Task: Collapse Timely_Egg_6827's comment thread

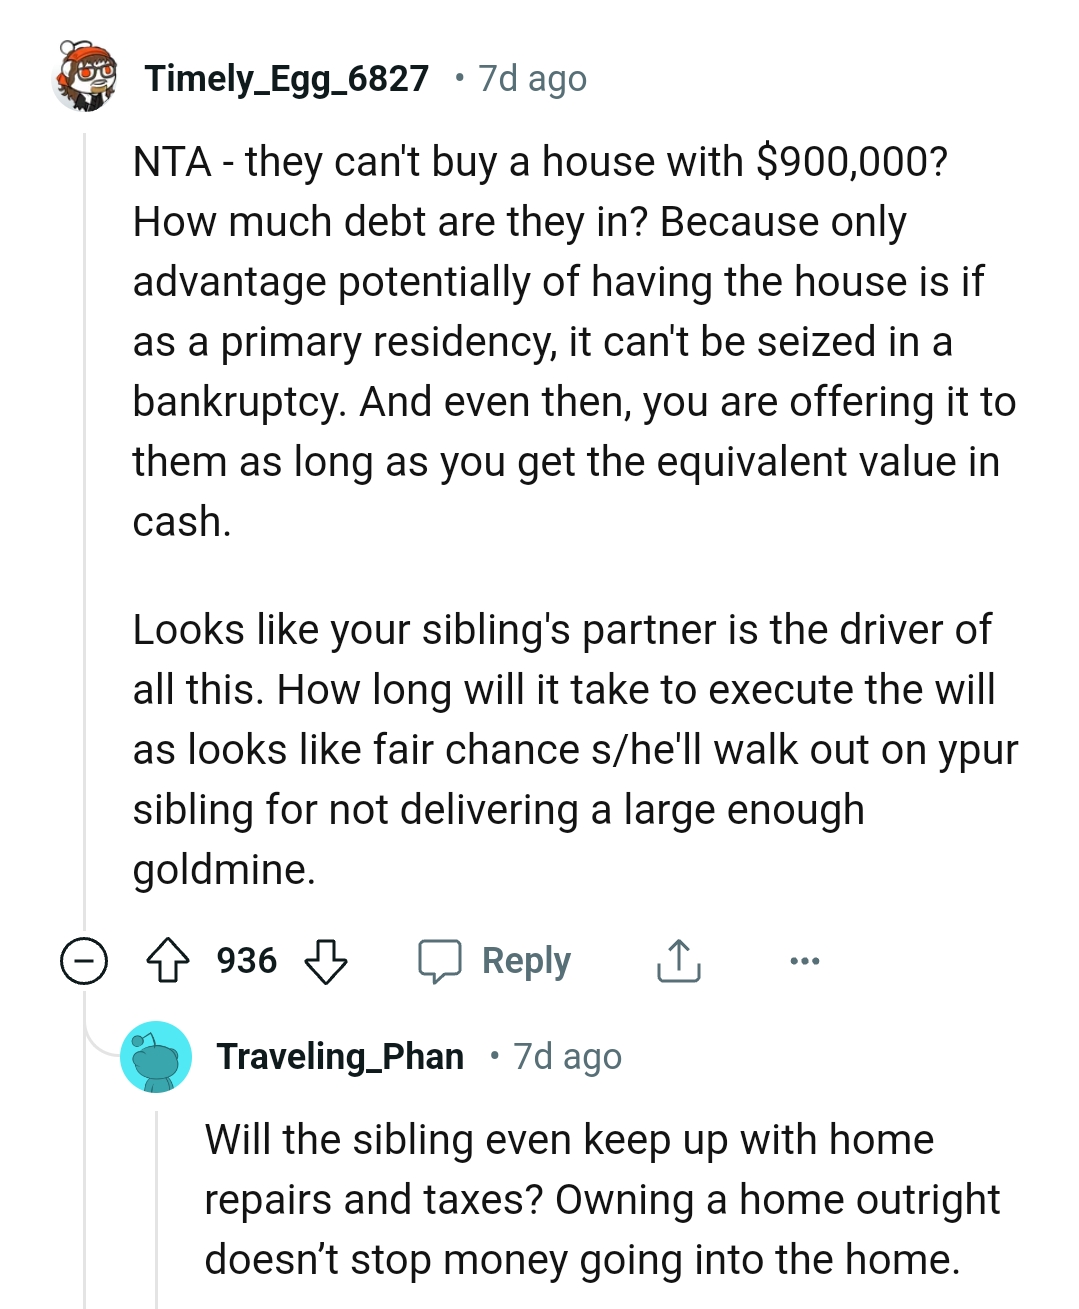Action: (84, 961)
